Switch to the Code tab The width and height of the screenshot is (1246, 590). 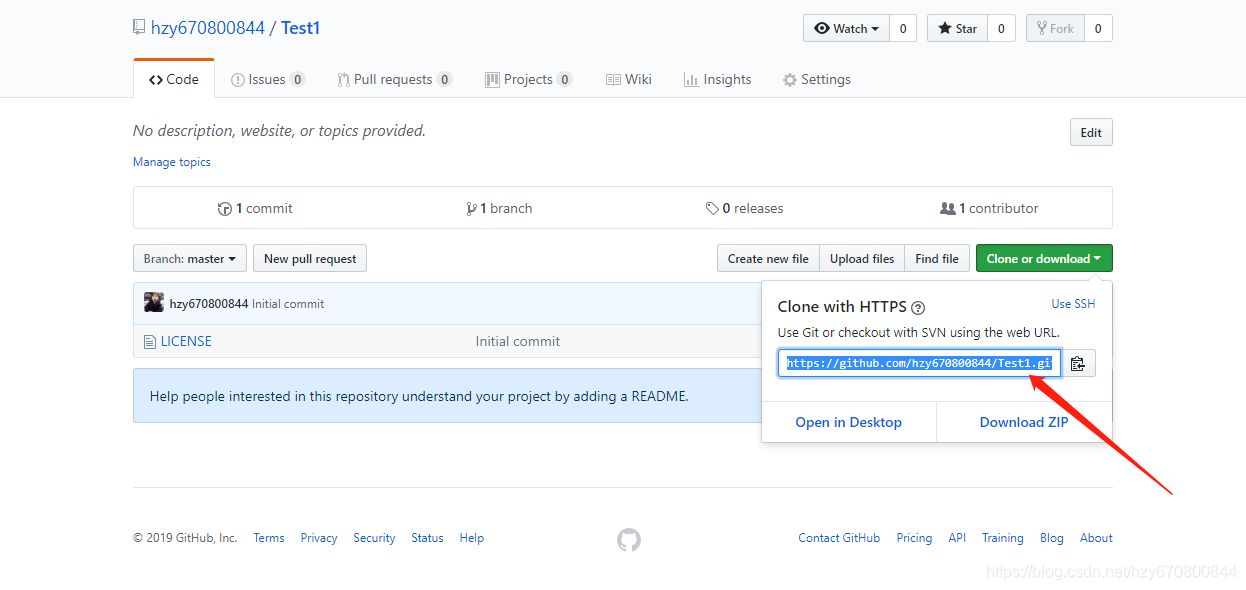[x=174, y=79]
